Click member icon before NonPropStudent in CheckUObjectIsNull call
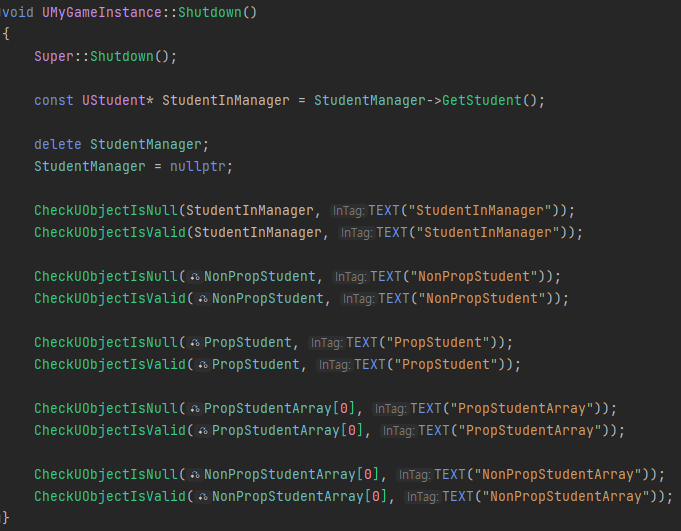Viewport: 681px width, 531px height. pyautogui.click(x=195, y=277)
